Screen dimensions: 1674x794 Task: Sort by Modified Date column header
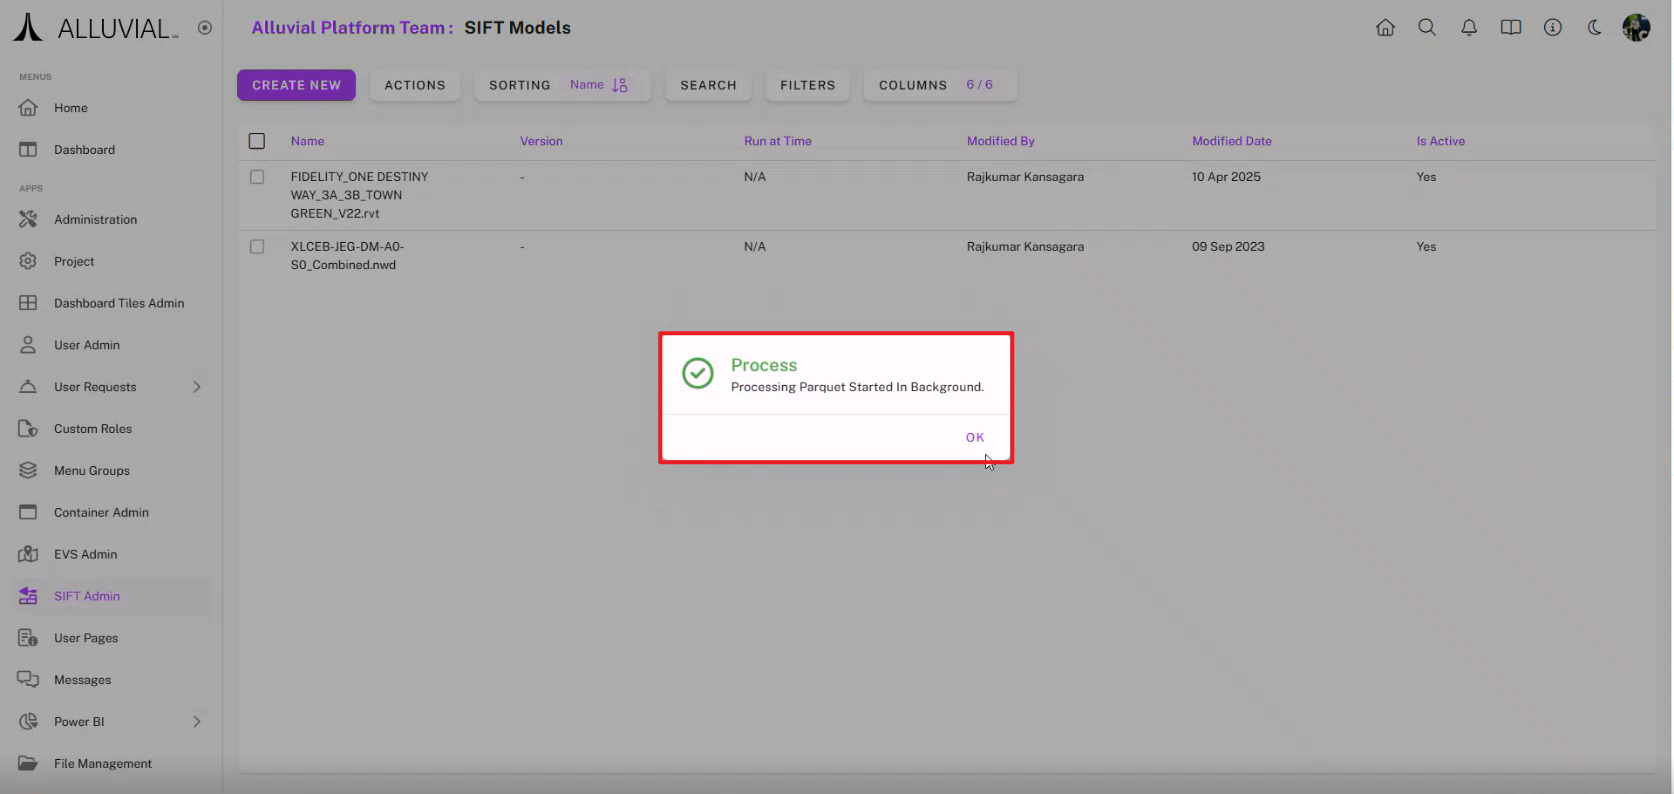coord(1231,141)
